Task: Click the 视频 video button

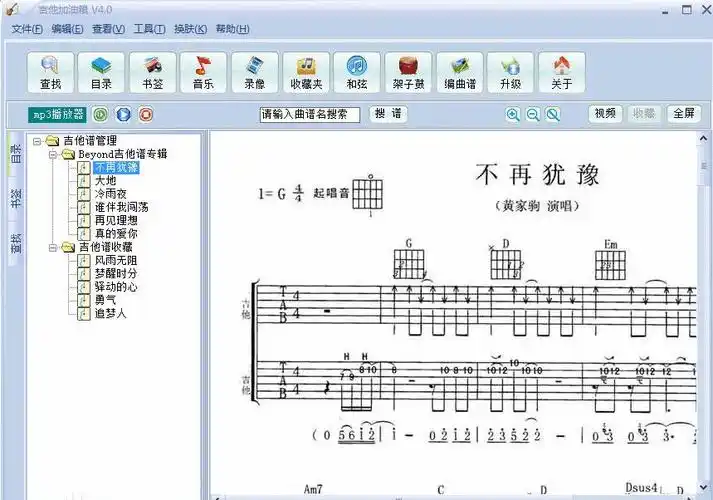Action: [x=605, y=113]
